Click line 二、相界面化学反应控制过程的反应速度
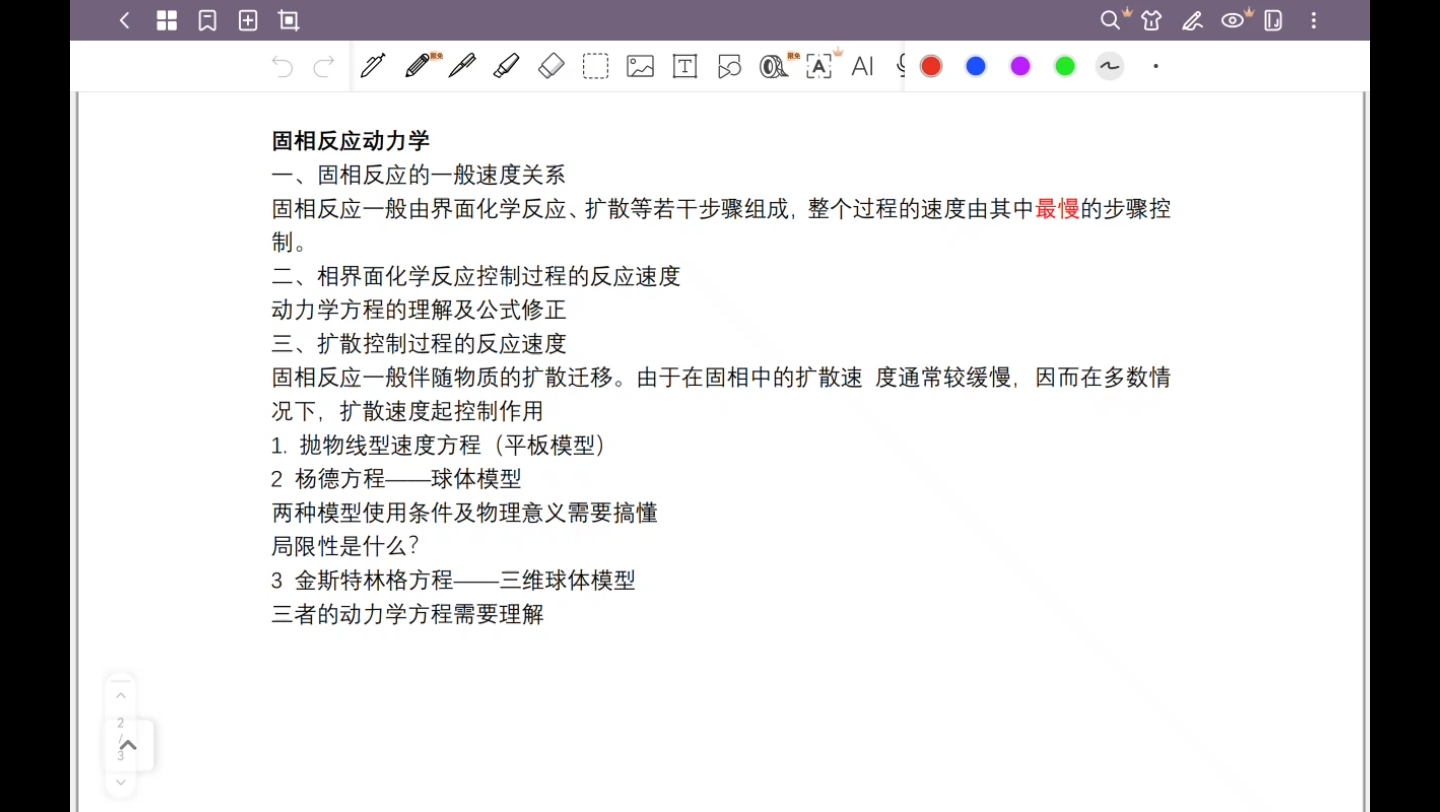Image resolution: width=1440 pixels, height=812 pixels. click(x=476, y=276)
